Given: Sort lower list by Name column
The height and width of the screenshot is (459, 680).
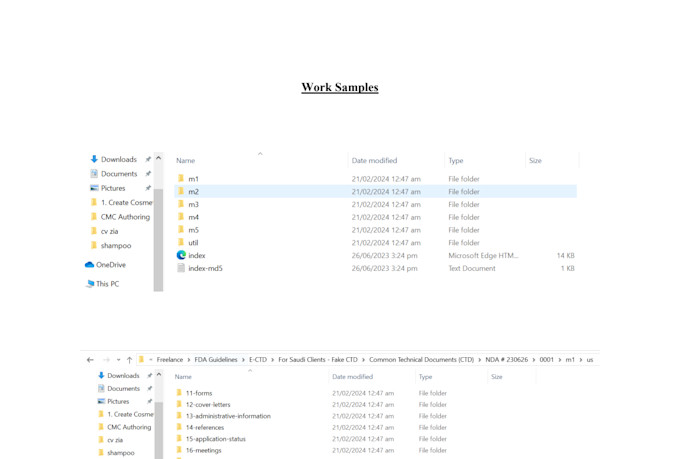Looking at the screenshot, I should [x=183, y=377].
